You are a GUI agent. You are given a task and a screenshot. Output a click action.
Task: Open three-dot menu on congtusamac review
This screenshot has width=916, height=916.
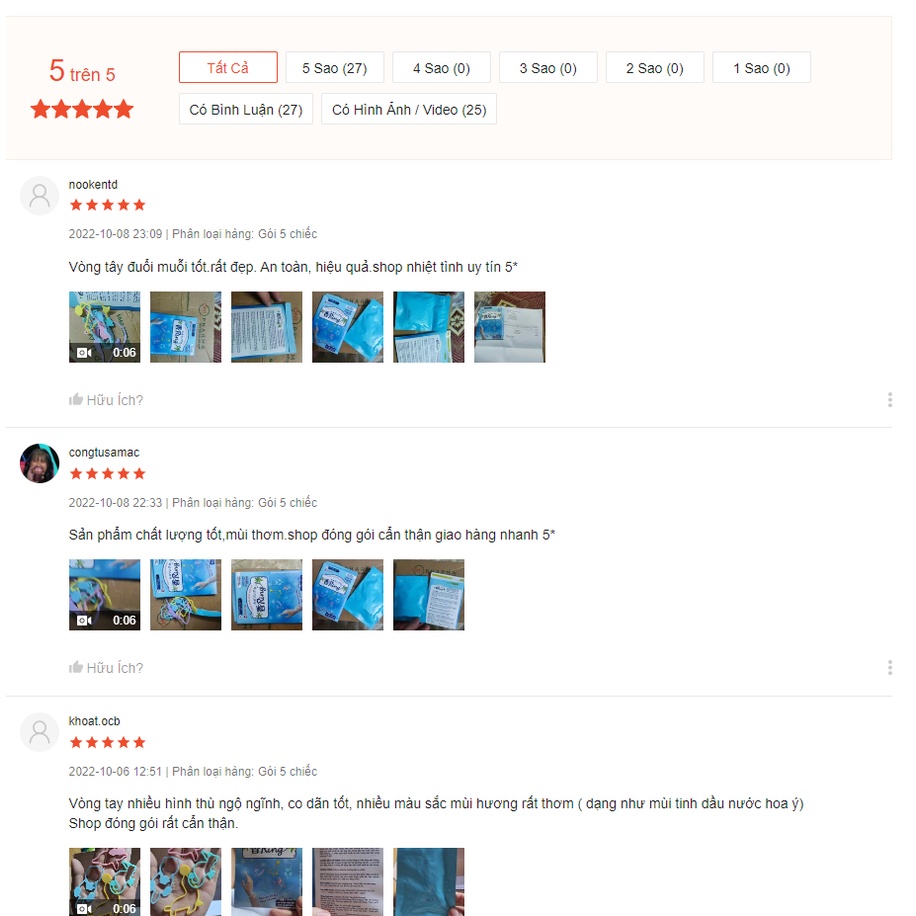click(x=890, y=667)
